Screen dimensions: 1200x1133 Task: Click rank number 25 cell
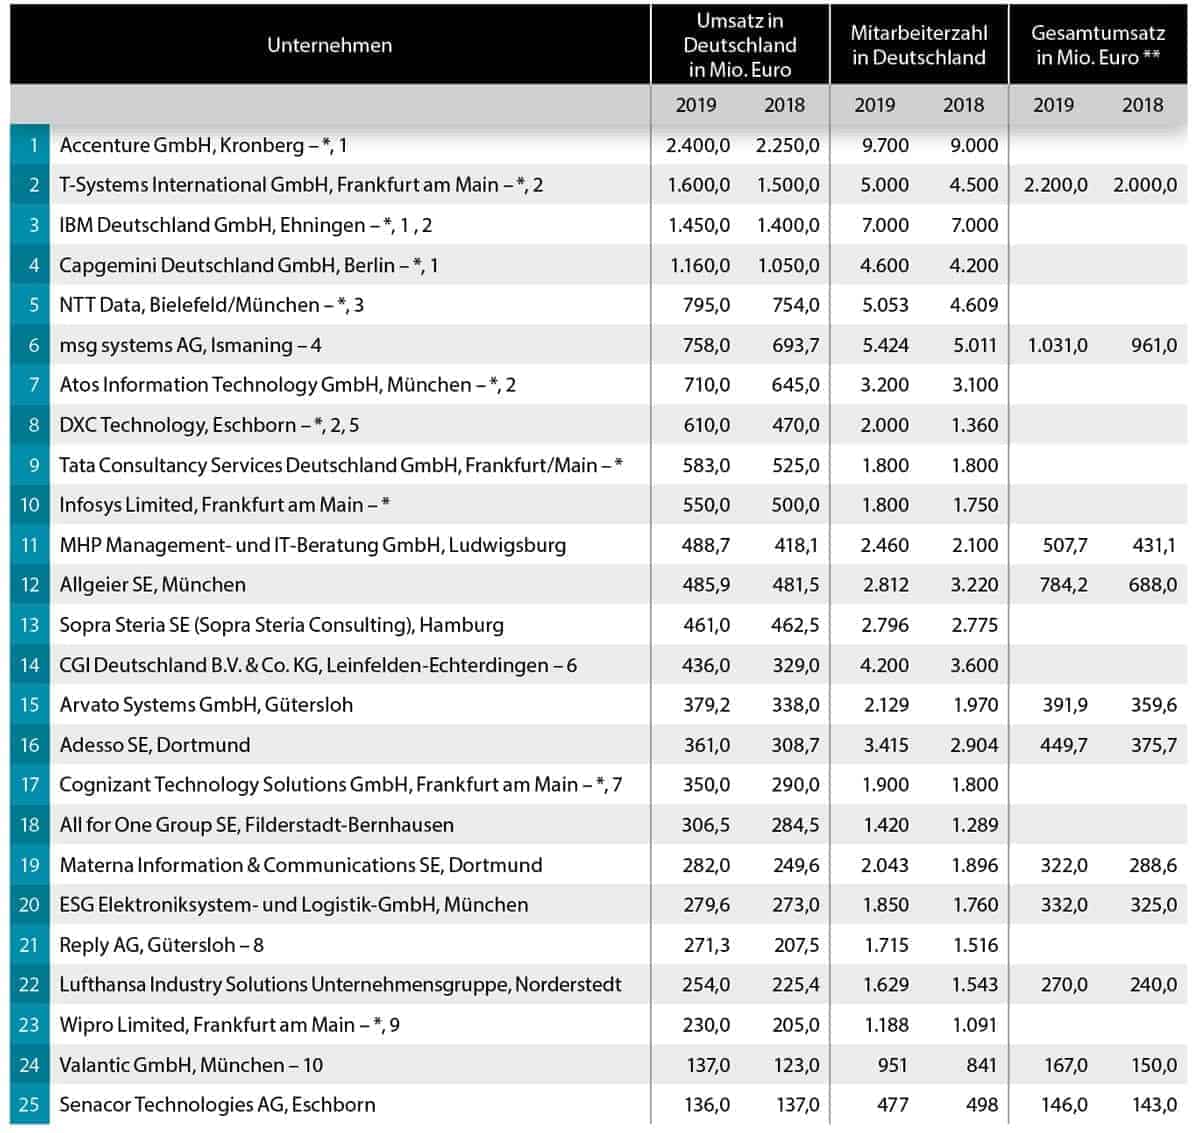(x=30, y=1105)
